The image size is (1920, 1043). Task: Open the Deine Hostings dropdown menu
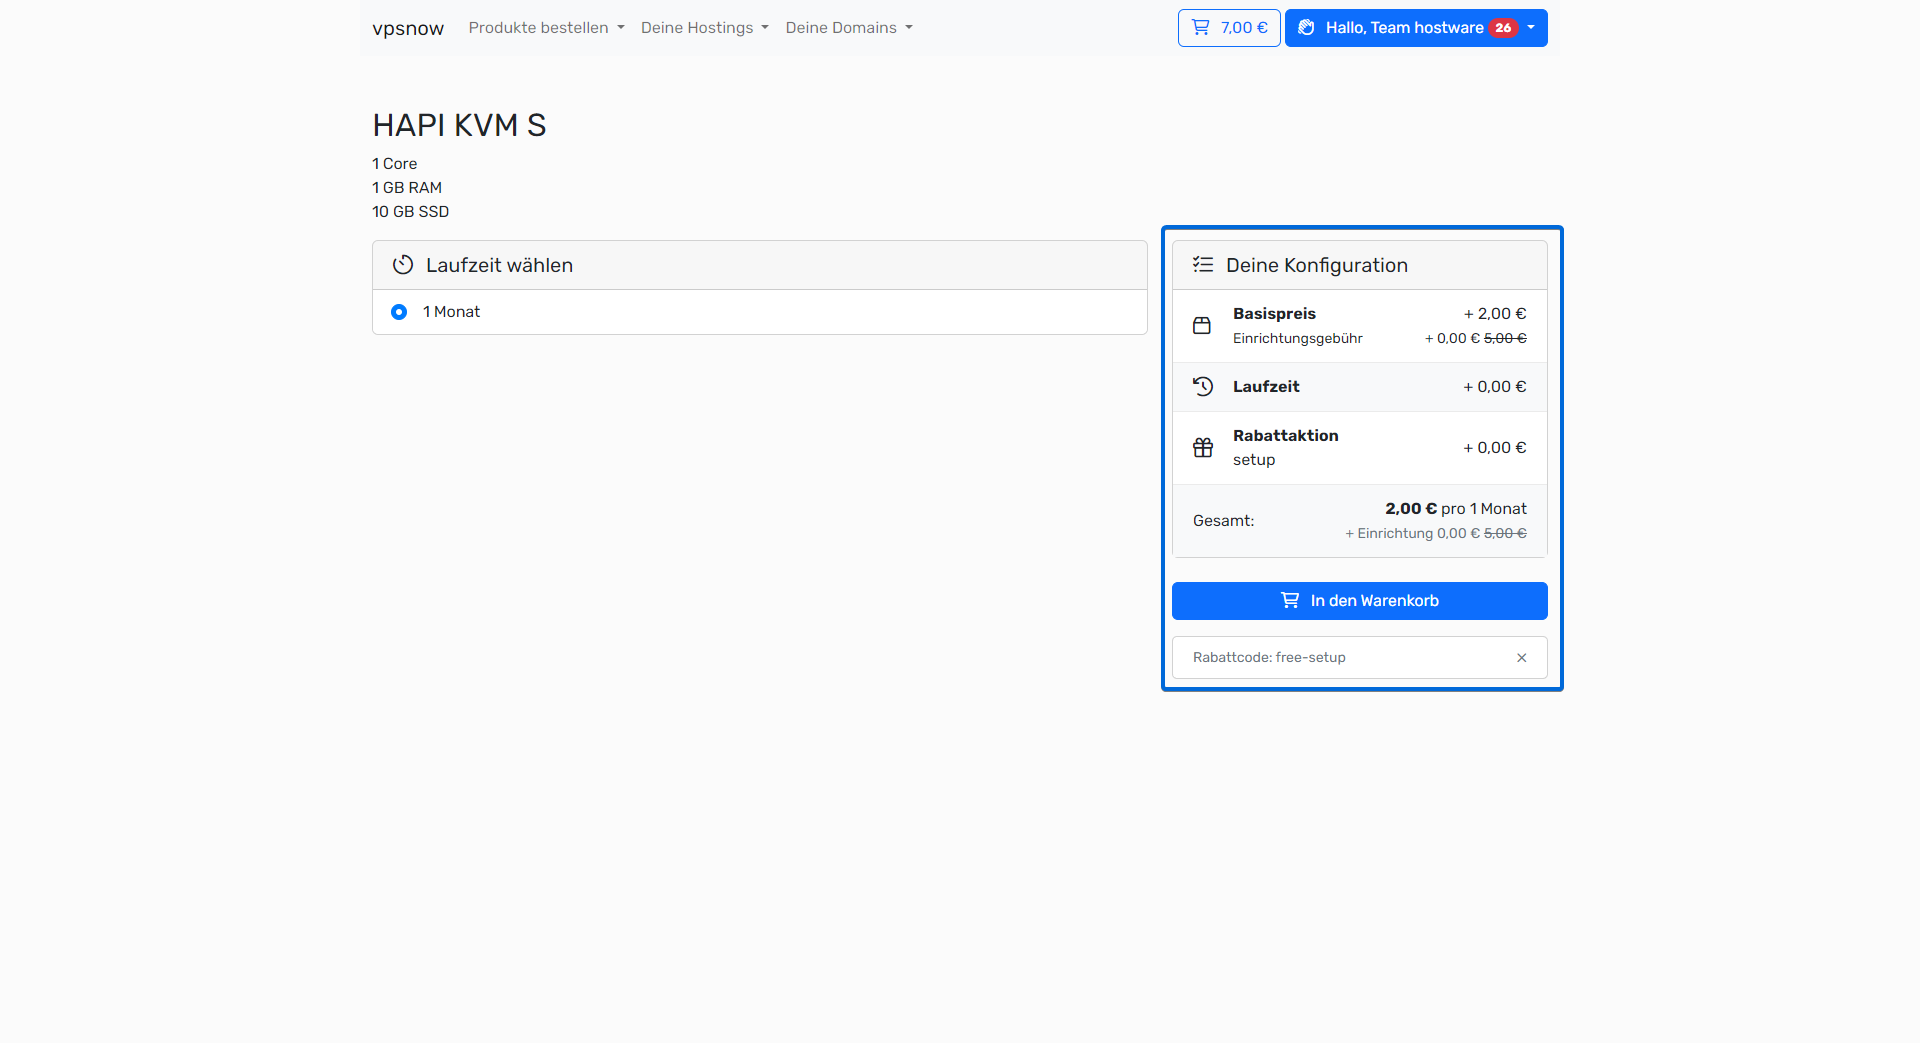tap(704, 28)
